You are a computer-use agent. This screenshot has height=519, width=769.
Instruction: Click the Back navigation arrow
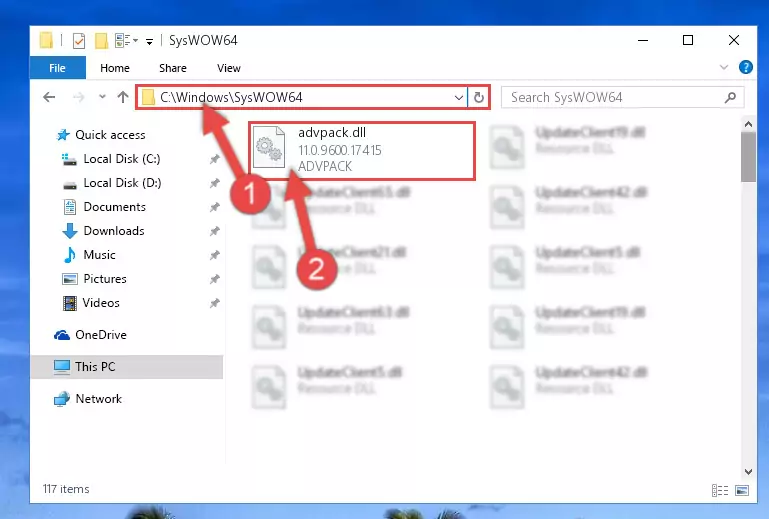tap(49, 97)
